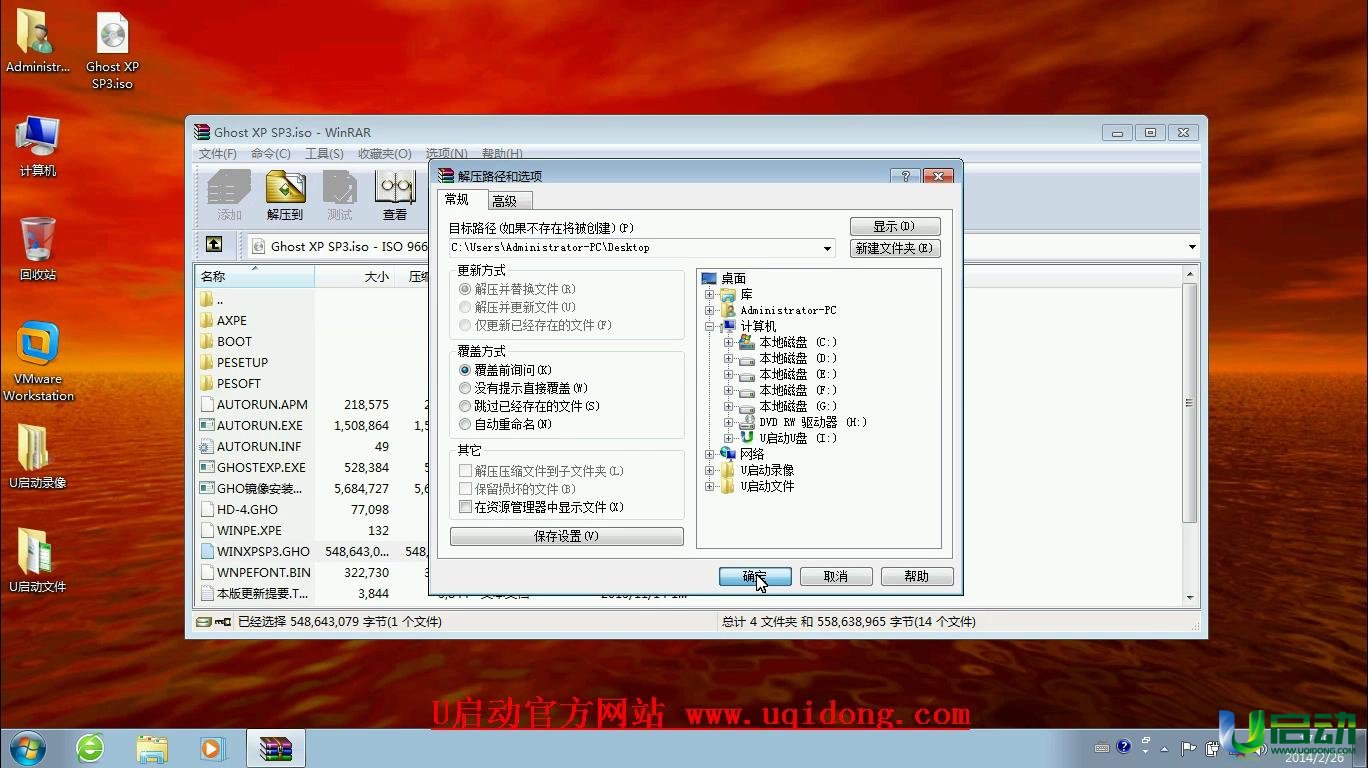Image resolution: width=1368 pixels, height=768 pixels.
Task: Click the WinRAR taskbar icon
Action: pos(275,748)
